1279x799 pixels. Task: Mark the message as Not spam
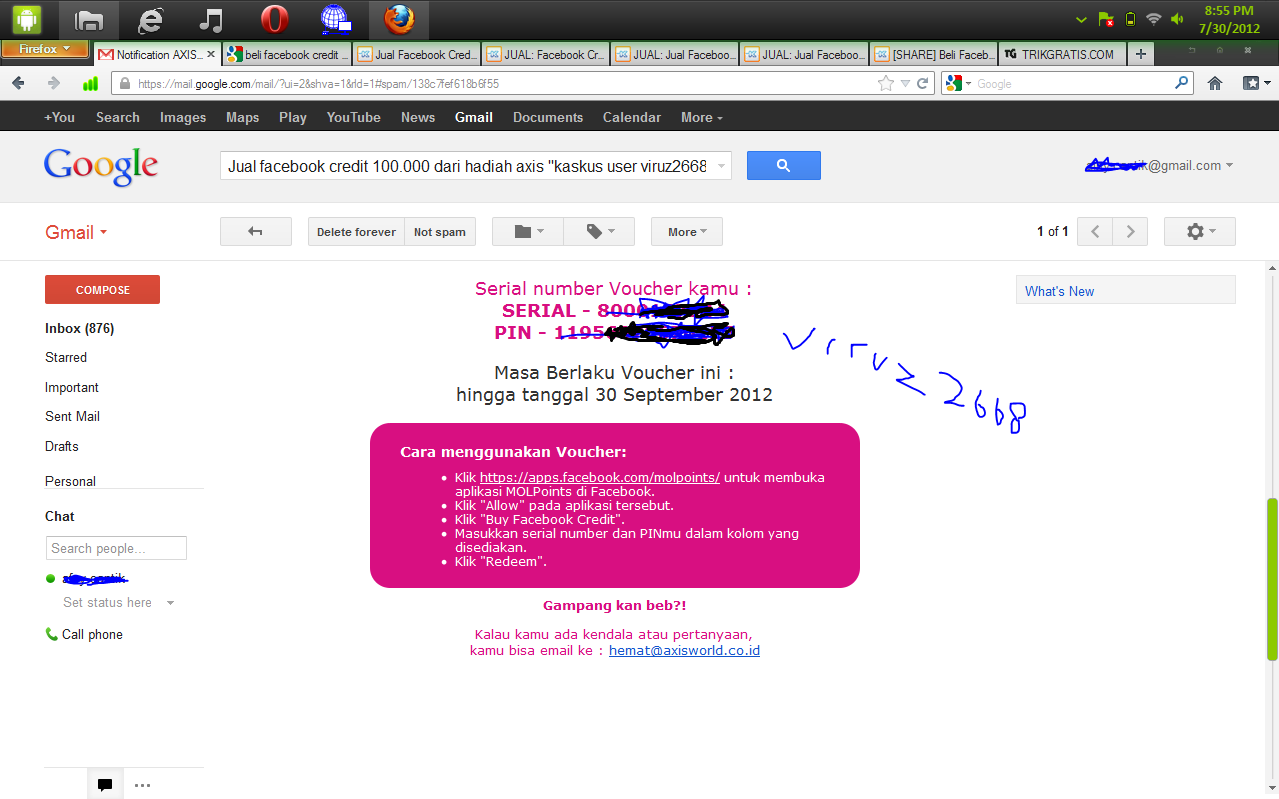pos(440,232)
